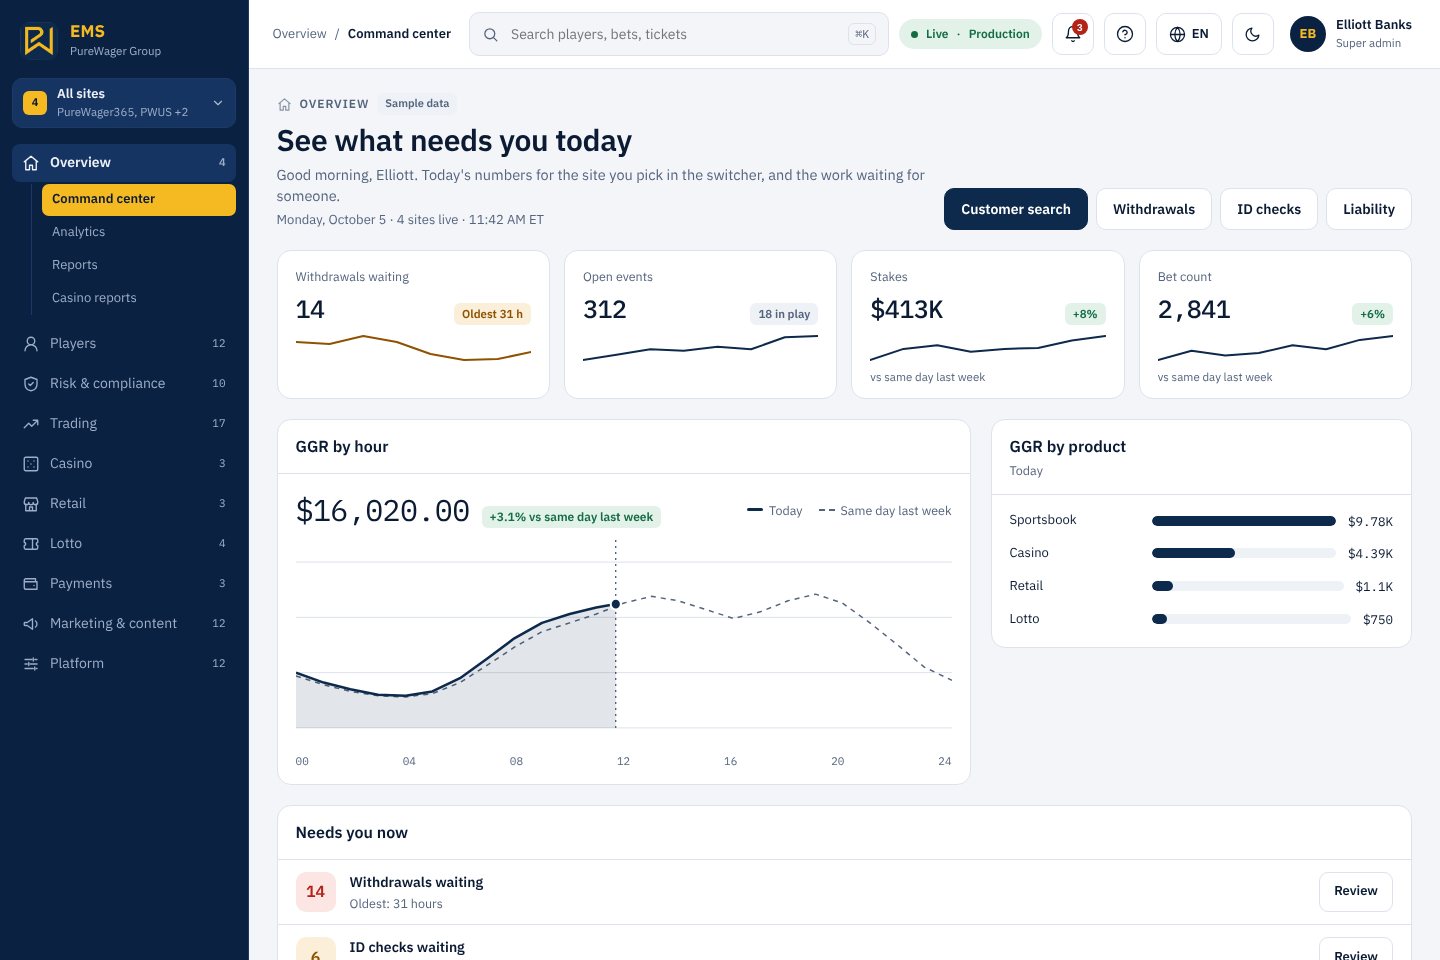Click the Players sidebar icon
Image resolution: width=1440 pixels, height=960 pixels.
(31, 343)
